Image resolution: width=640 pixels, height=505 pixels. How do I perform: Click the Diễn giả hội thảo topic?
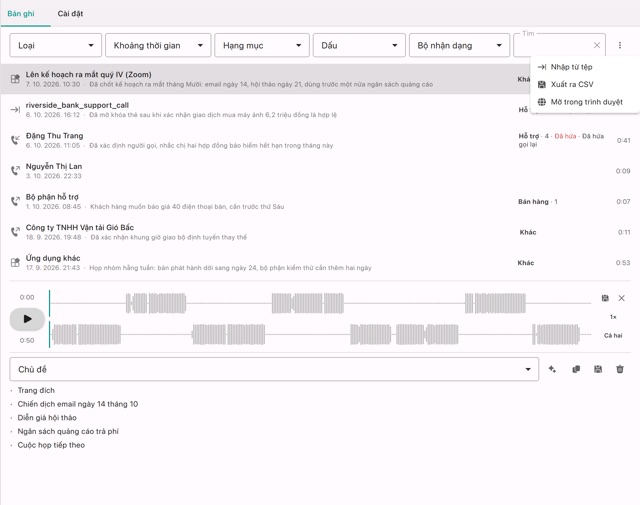[47, 418]
